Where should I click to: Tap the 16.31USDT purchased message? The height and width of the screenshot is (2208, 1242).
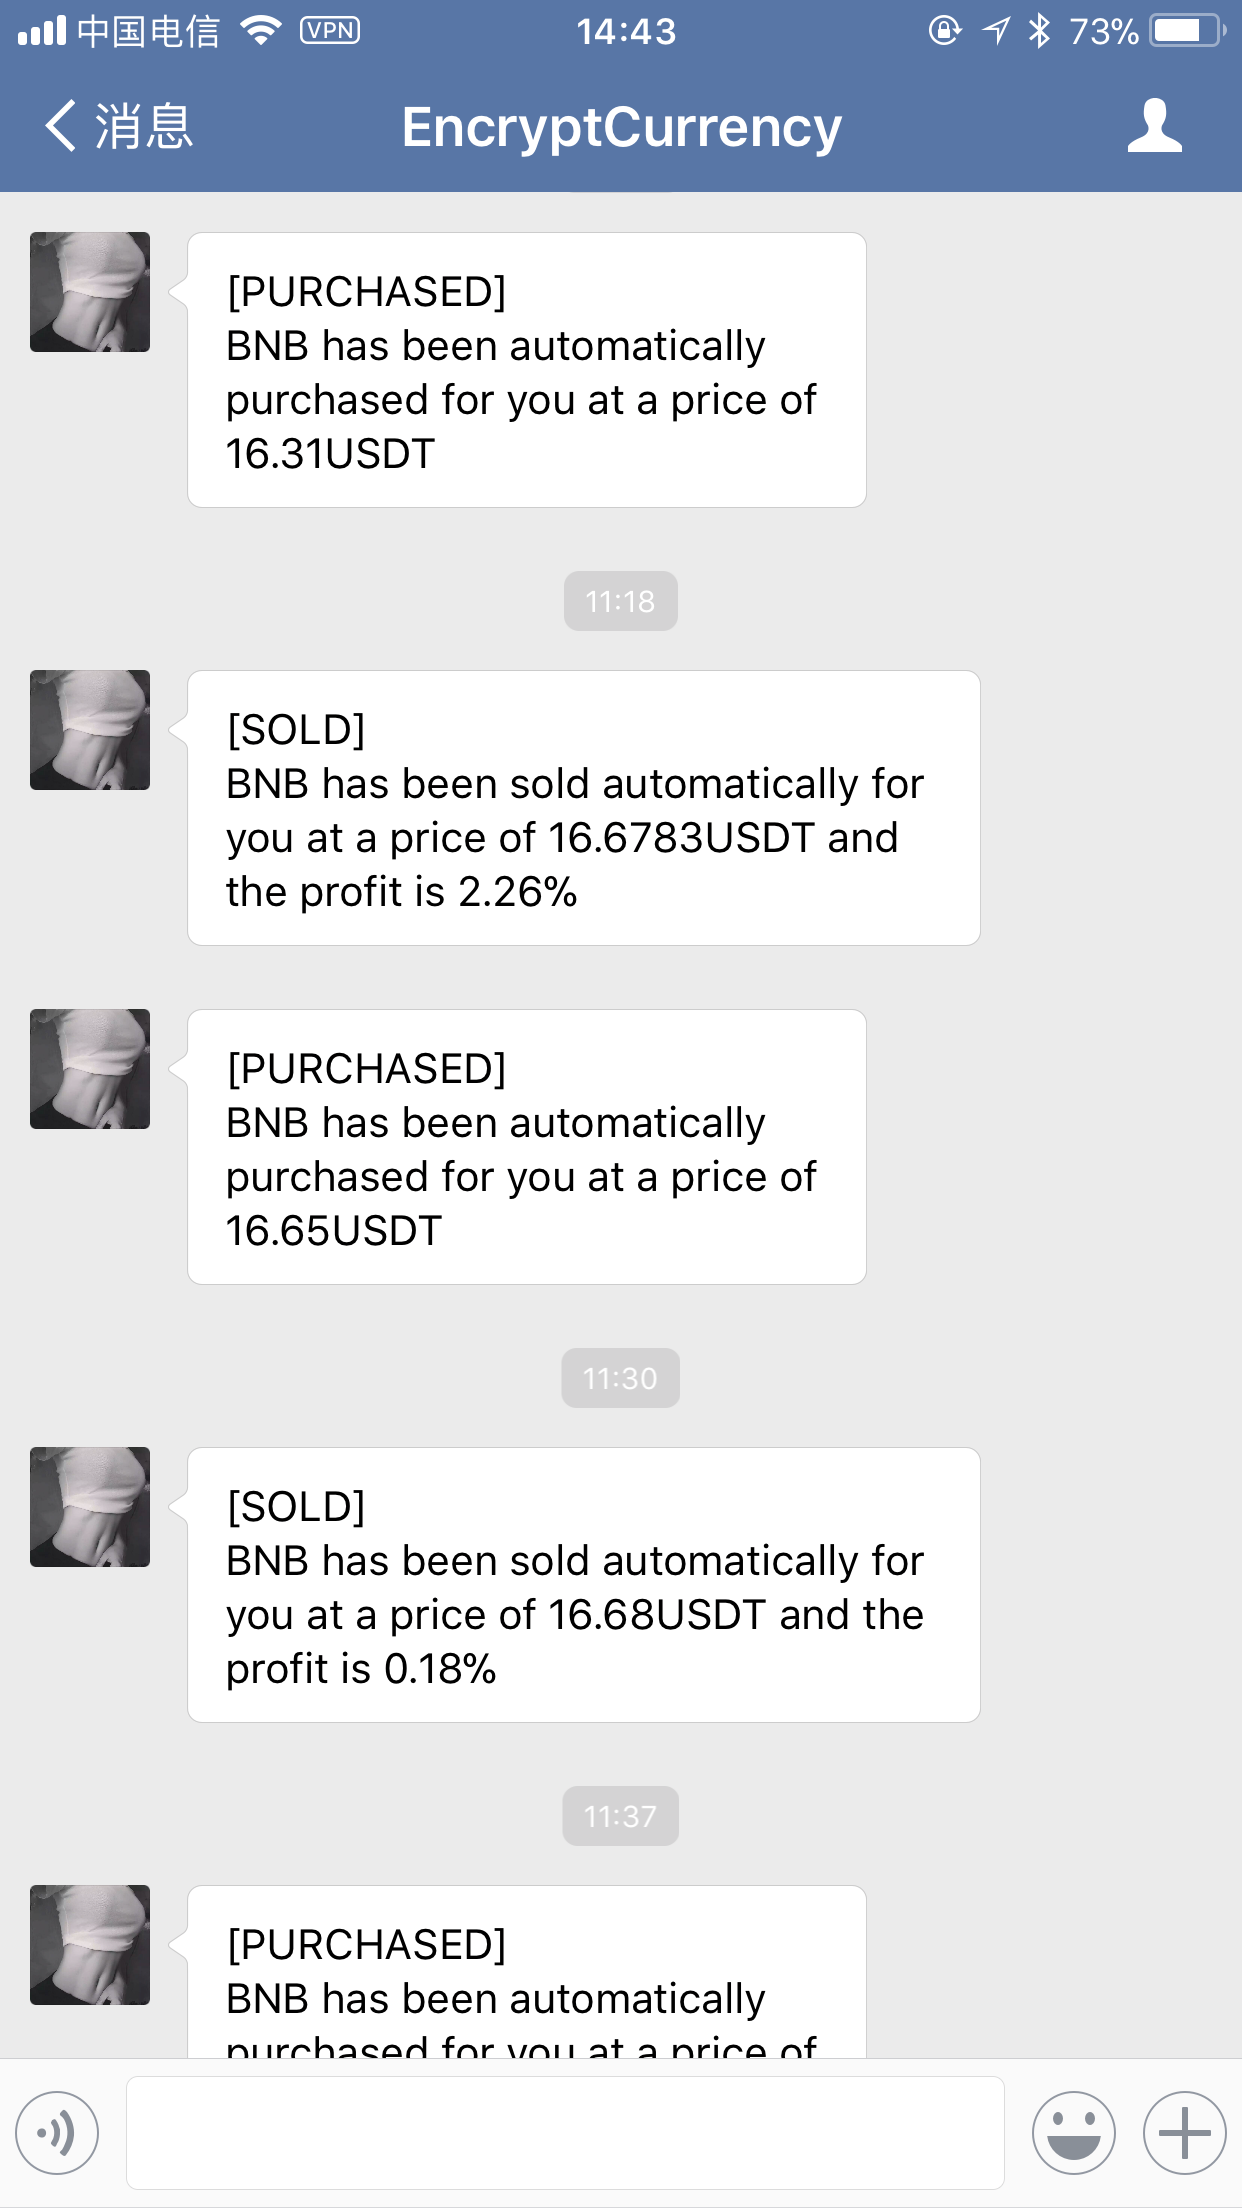526,370
